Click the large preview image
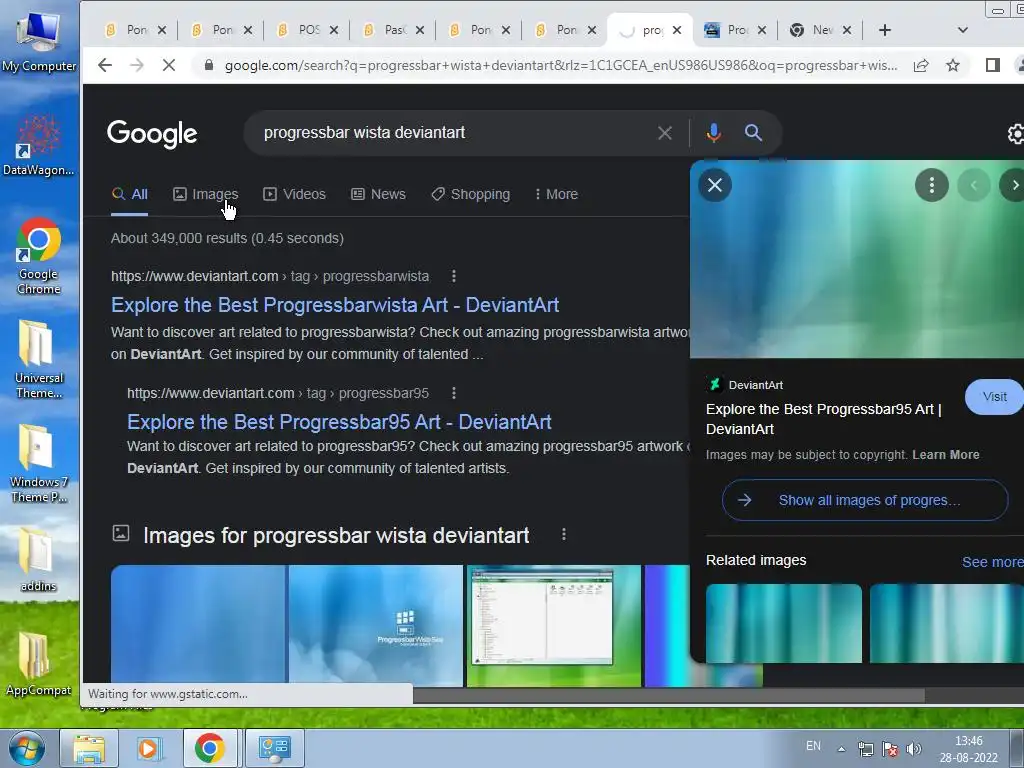The width and height of the screenshot is (1024, 768). click(857, 259)
